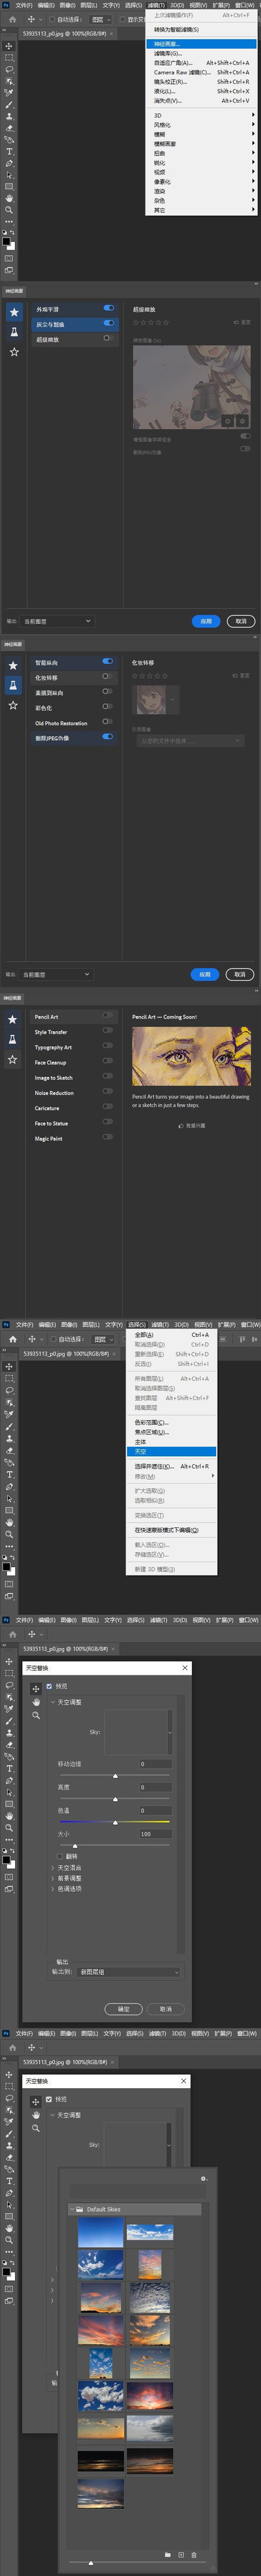Image resolution: width=261 pixels, height=2576 pixels.
Task: Choose 天空 in the Select menu
Action: [172, 1451]
